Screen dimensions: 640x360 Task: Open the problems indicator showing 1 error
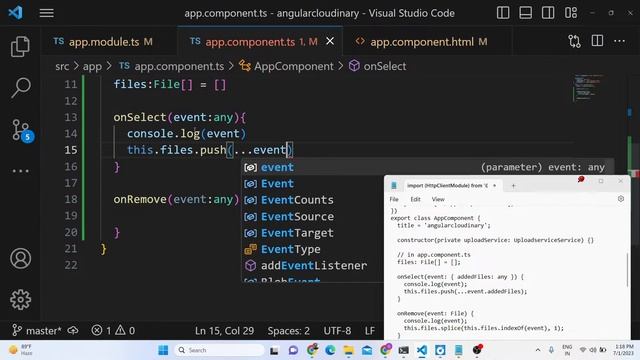pos(113,330)
